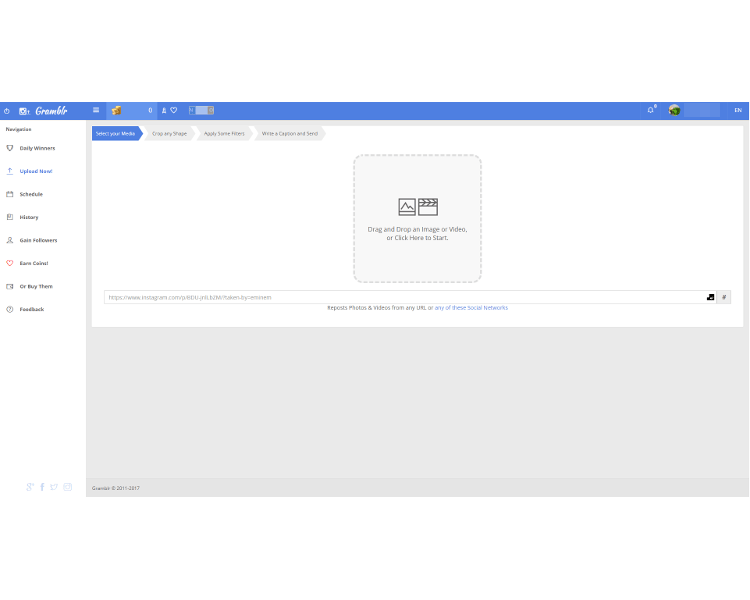Toggle the header on/off switch
This screenshot has height=600, width=750.
point(201,111)
